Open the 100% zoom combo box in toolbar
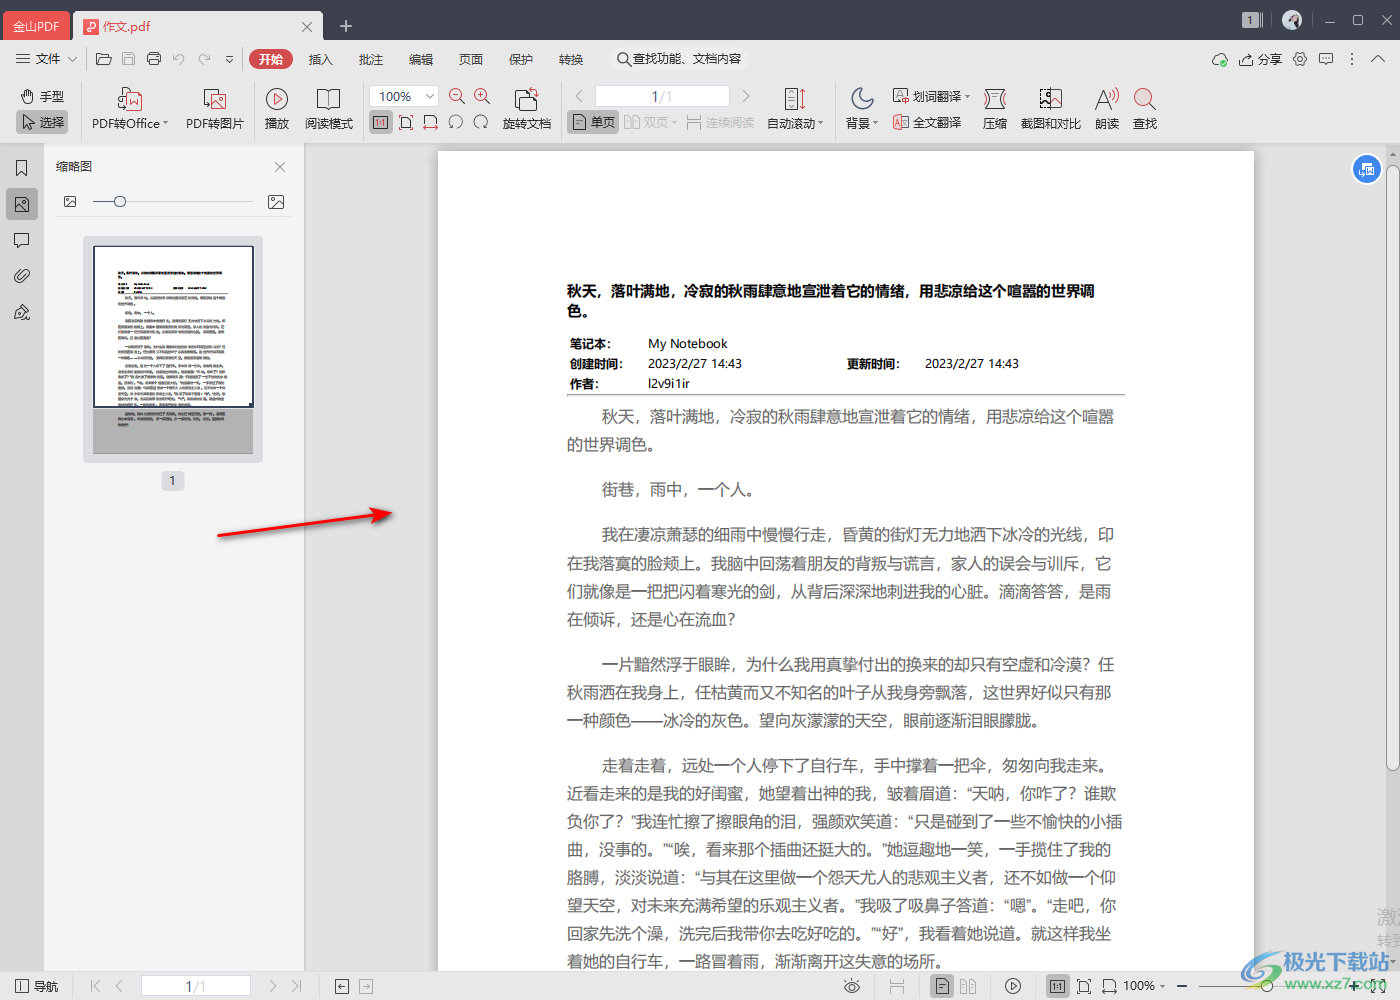Screen dimensions: 1400x1000 point(404,96)
